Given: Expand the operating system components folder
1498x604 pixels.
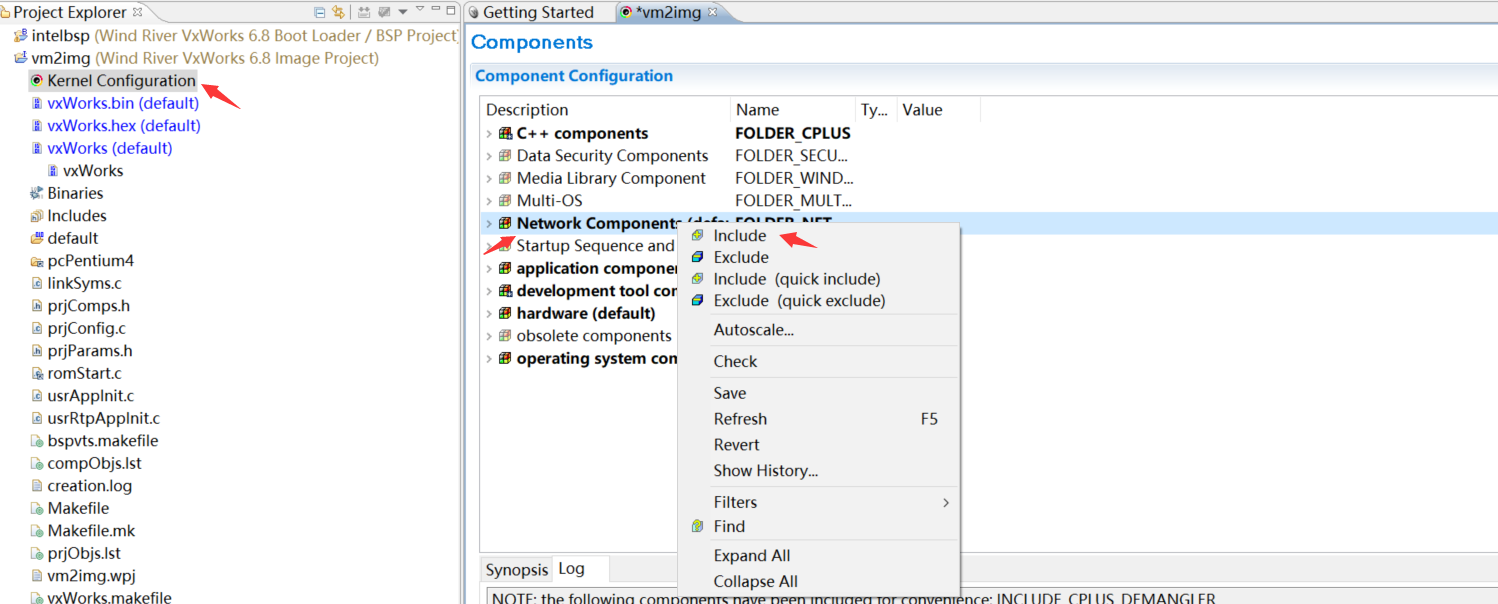Looking at the screenshot, I should click(x=489, y=358).
